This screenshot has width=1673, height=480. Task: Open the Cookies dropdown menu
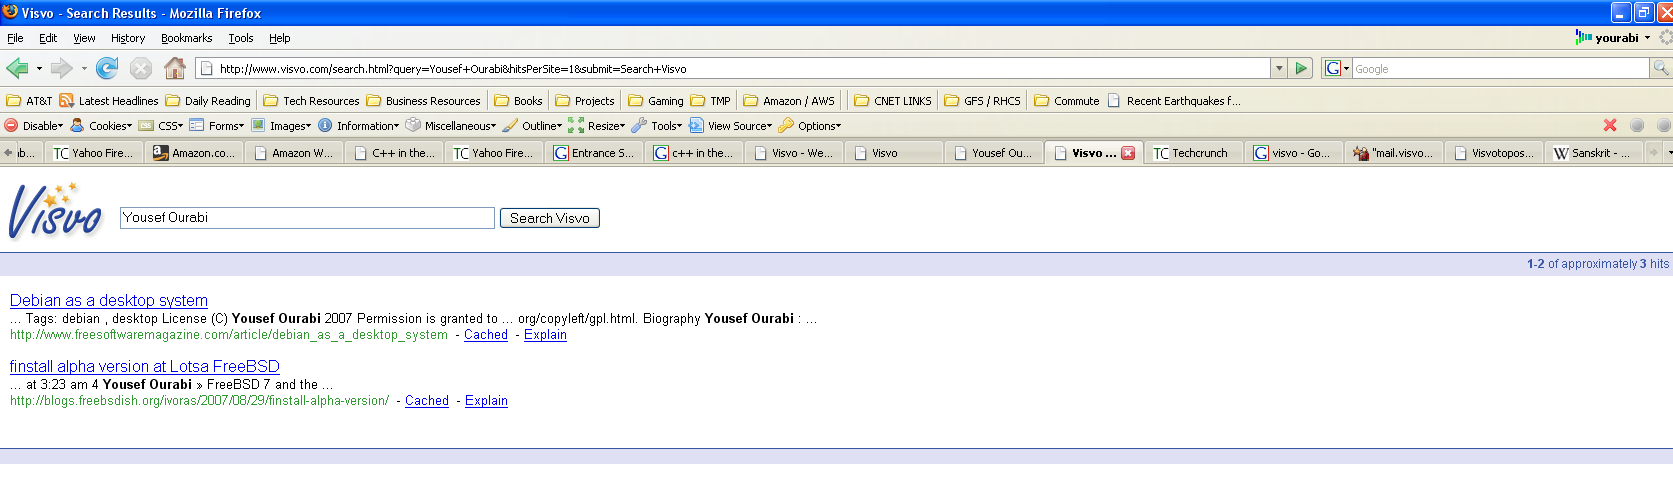[x=101, y=126]
